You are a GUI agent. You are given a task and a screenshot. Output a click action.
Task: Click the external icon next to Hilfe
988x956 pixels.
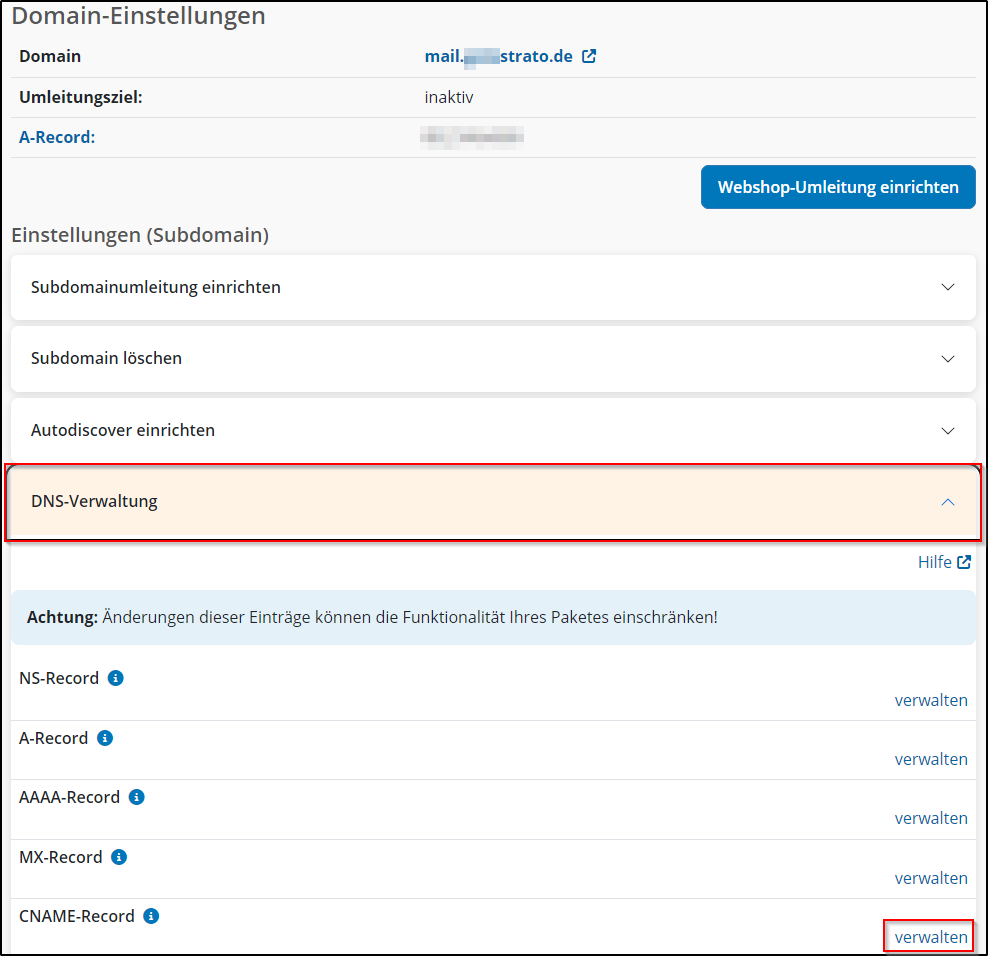coord(964,562)
